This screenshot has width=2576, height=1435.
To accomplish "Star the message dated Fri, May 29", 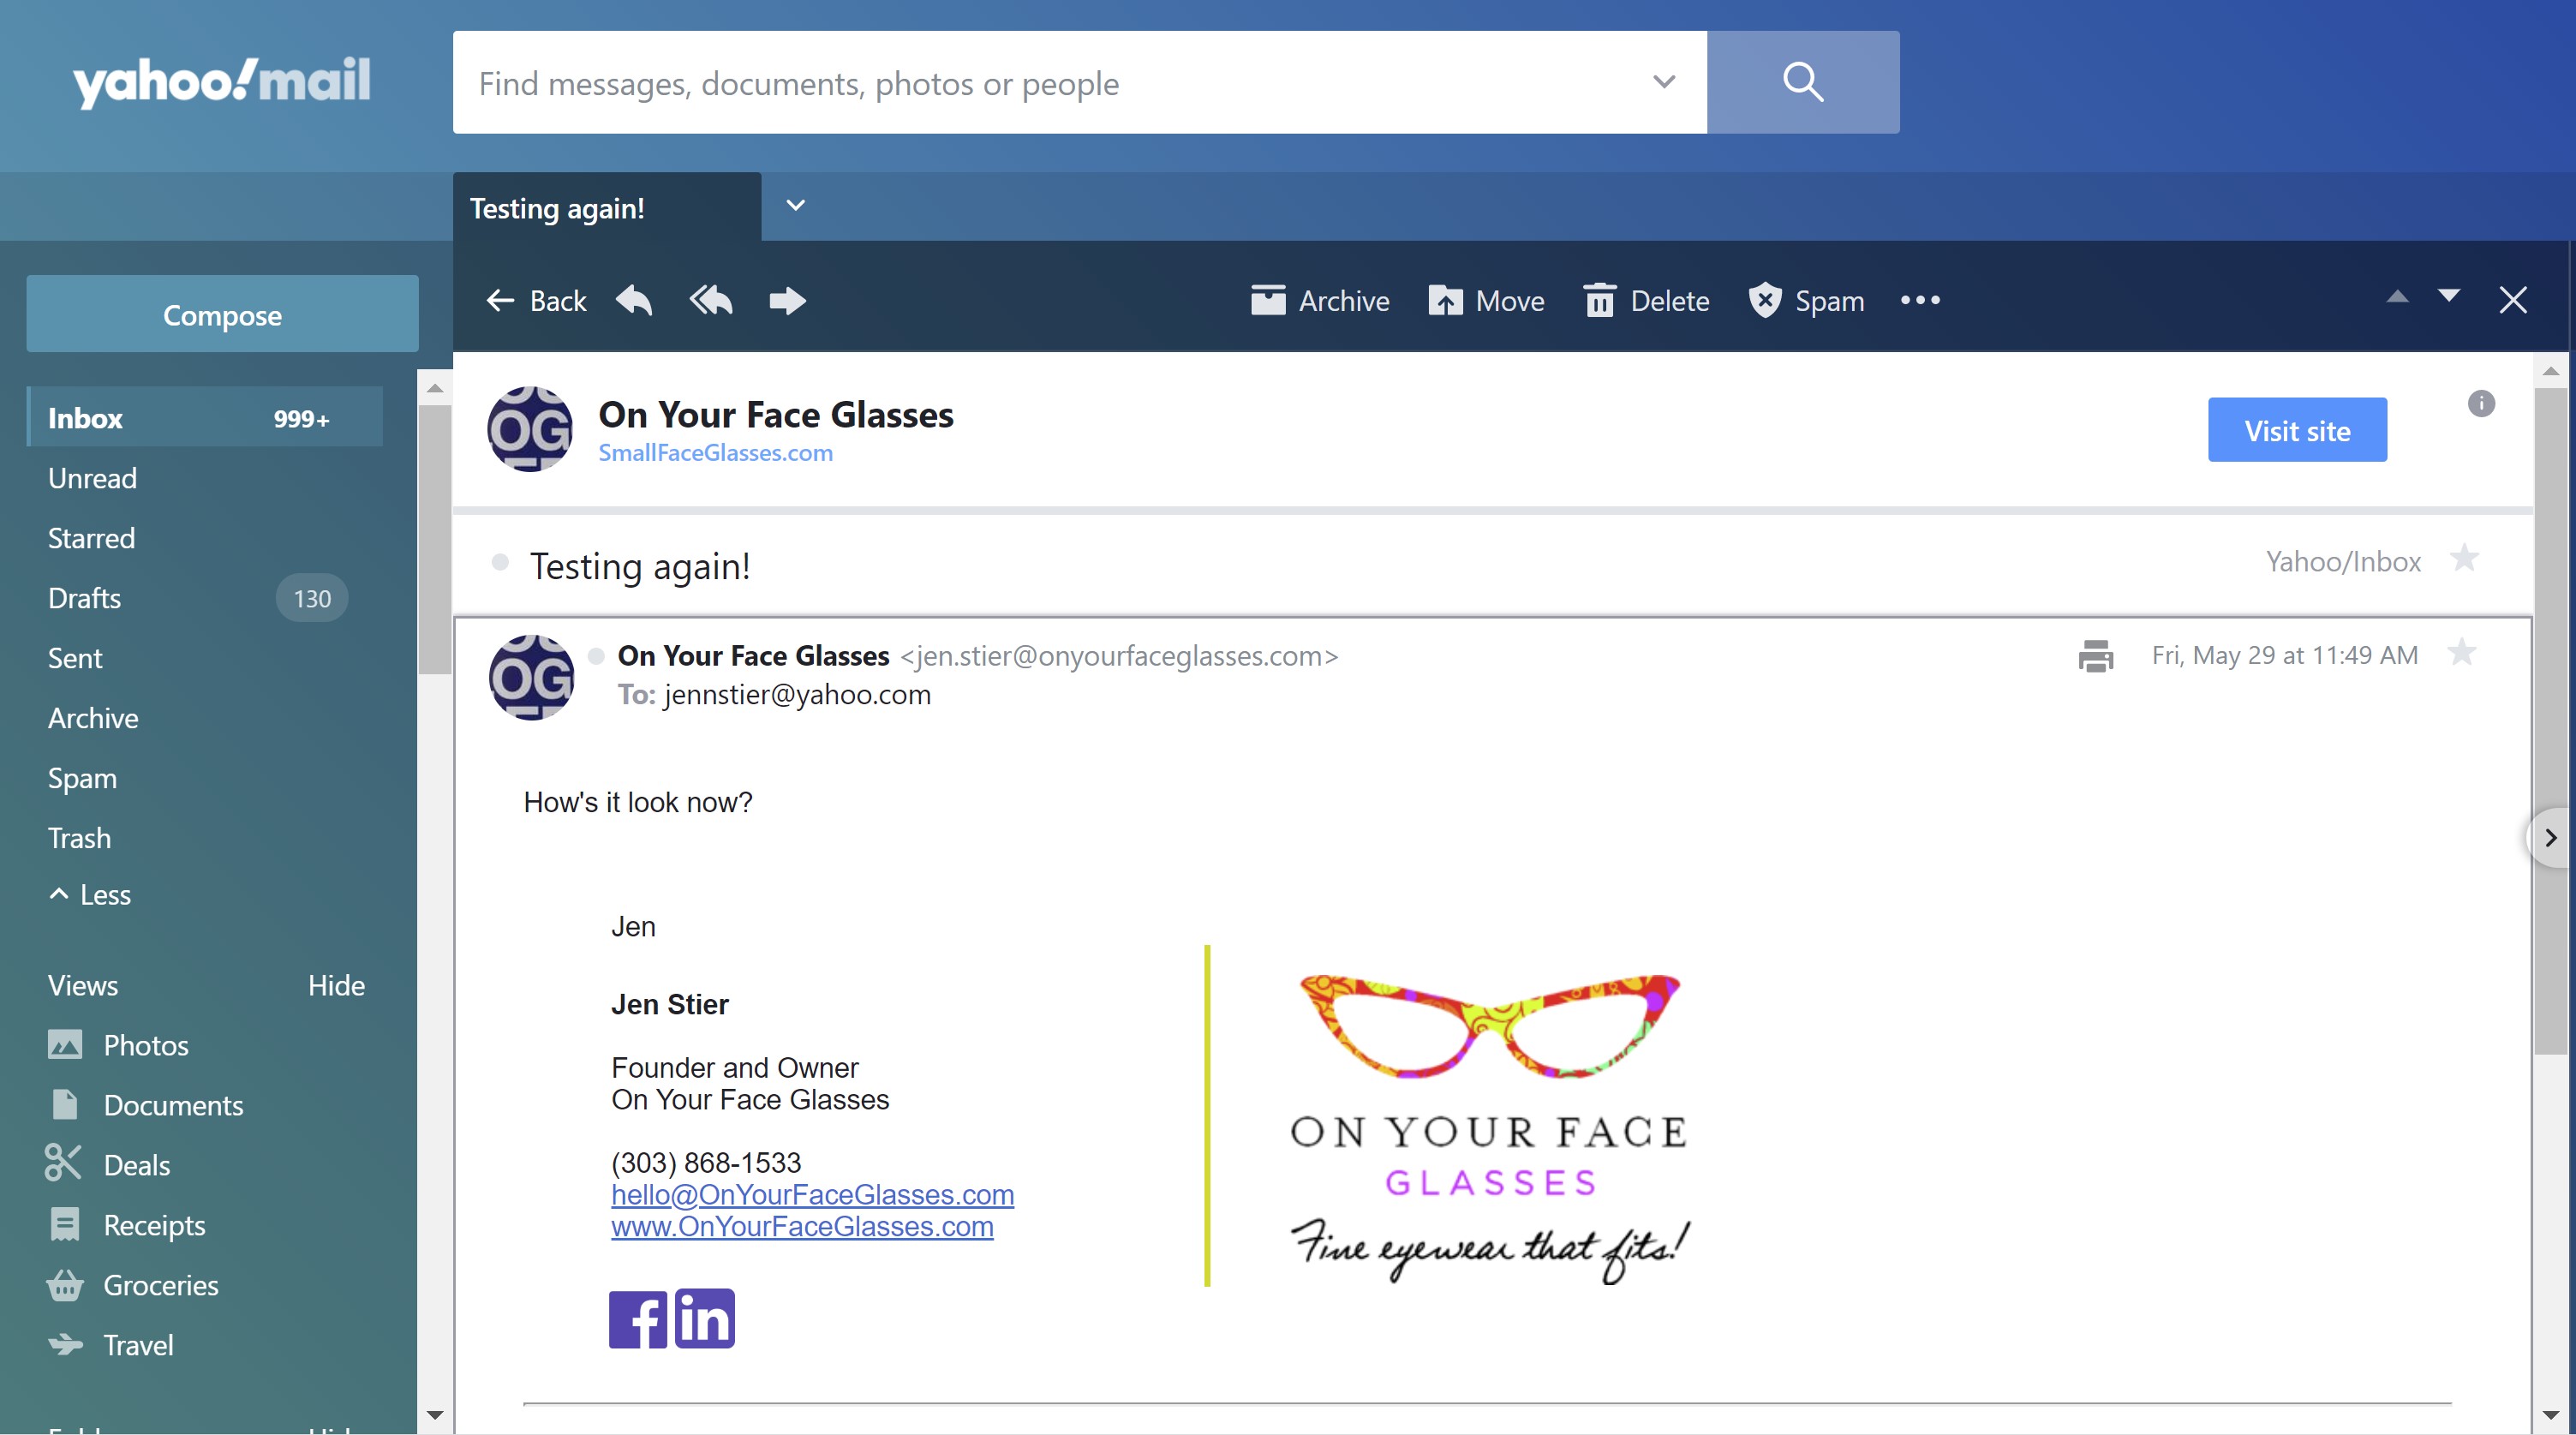I will click(2461, 653).
